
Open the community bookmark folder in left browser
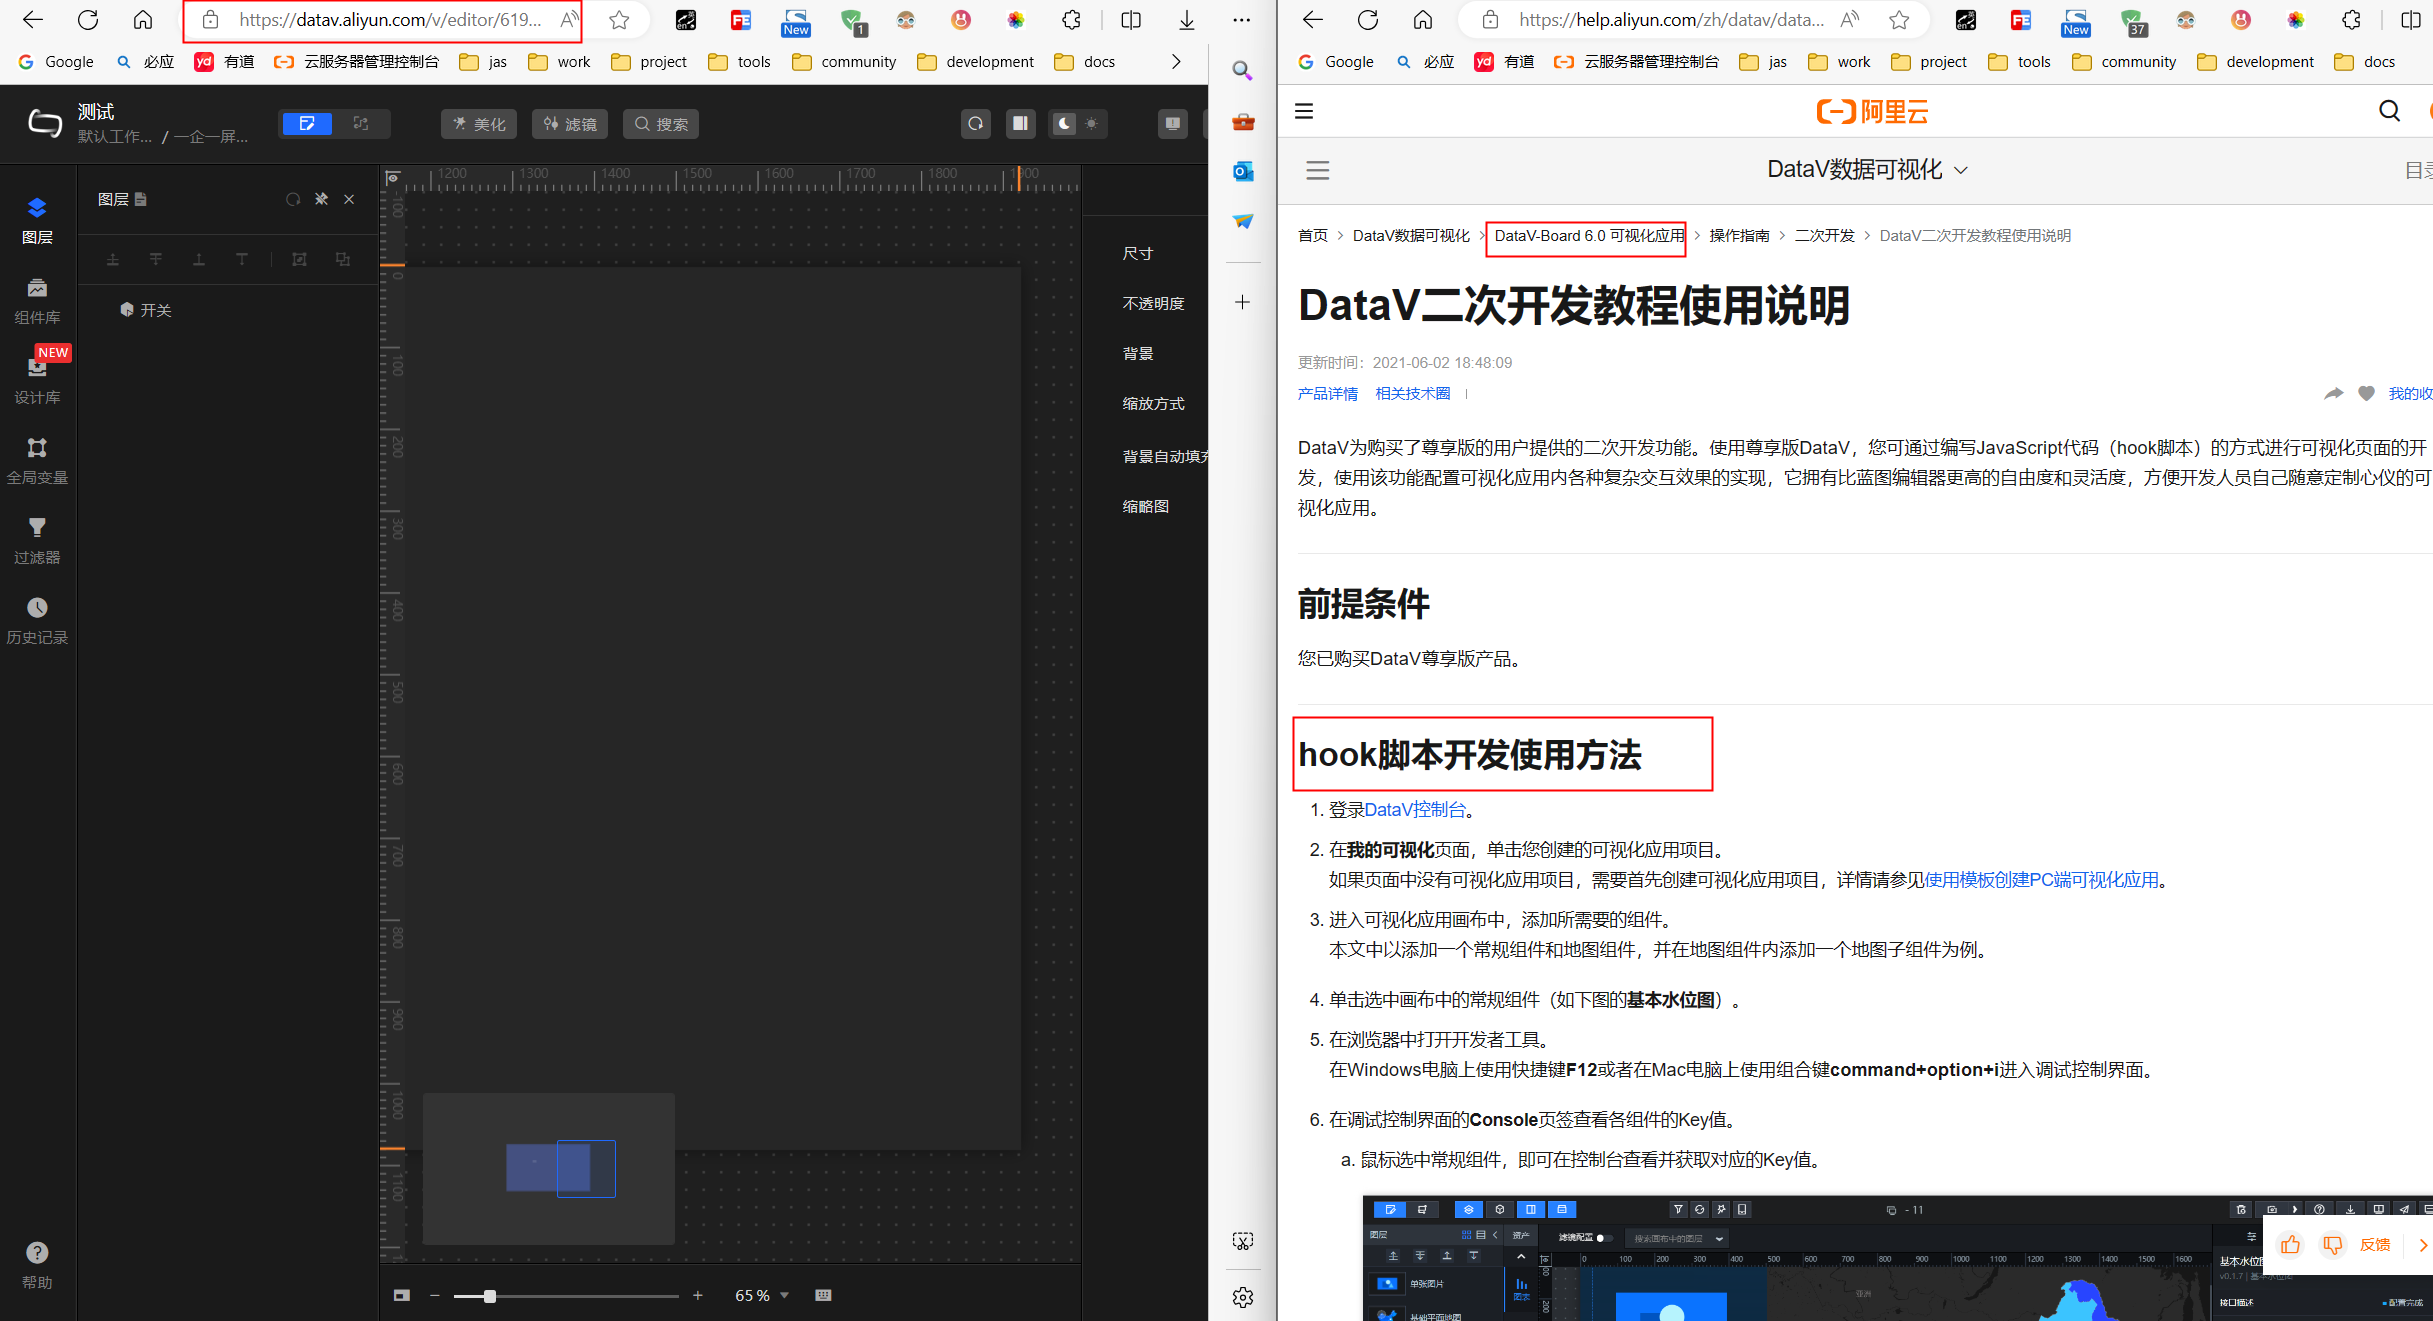pyautogui.click(x=845, y=62)
